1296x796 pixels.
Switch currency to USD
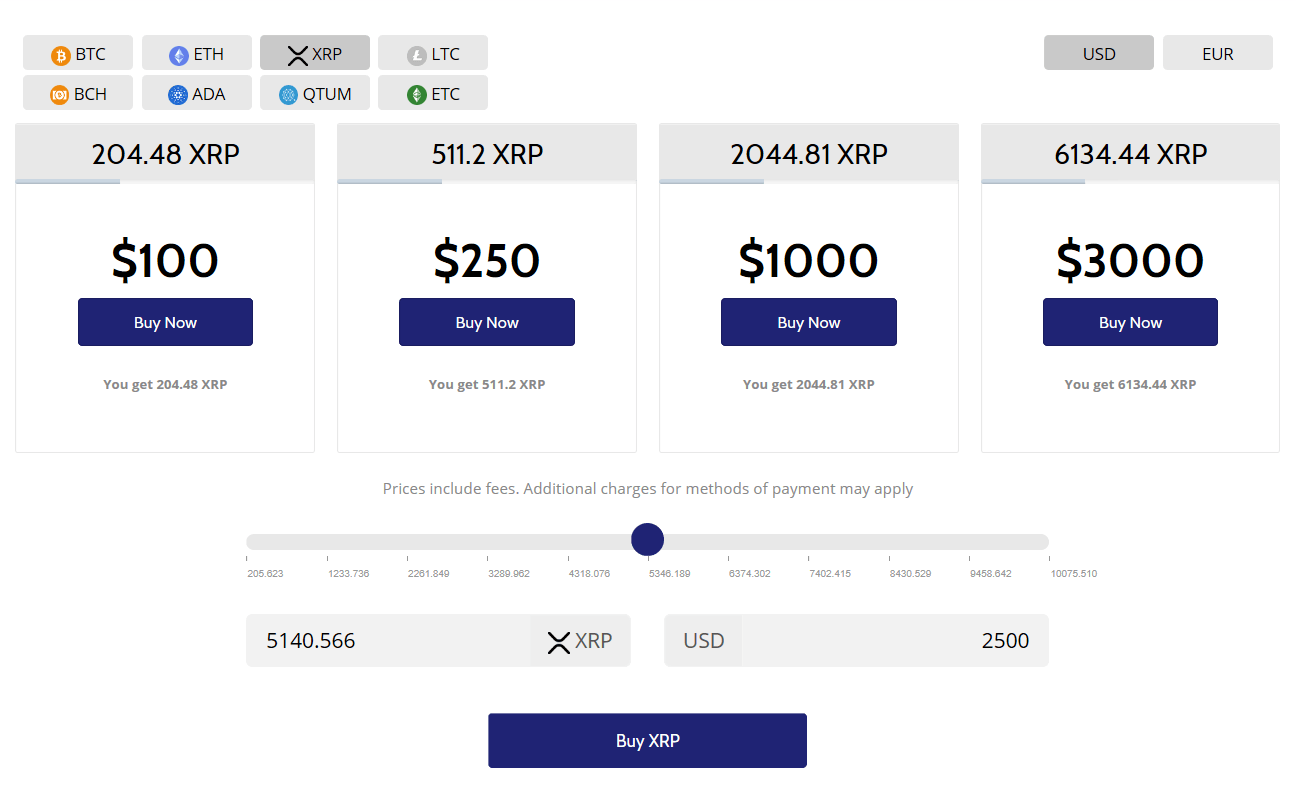coord(1098,54)
